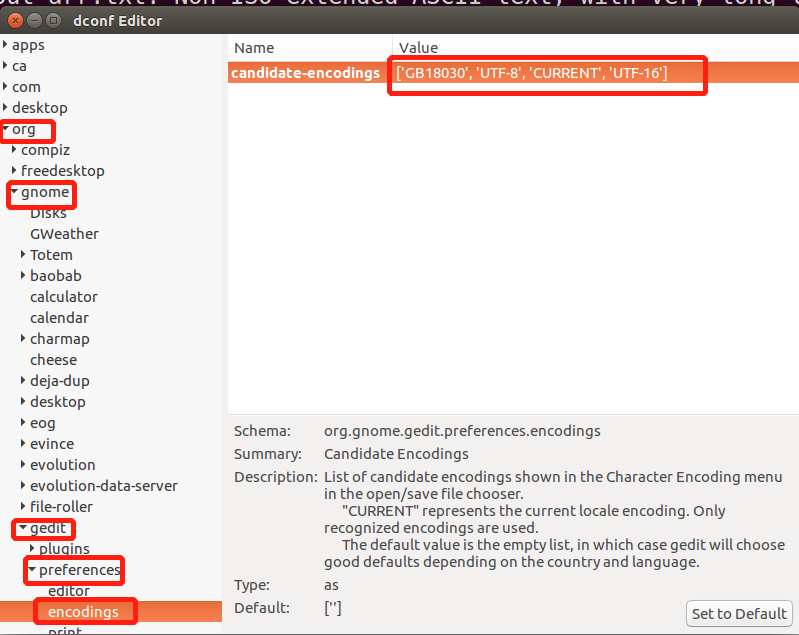This screenshot has height=635, width=799.
Task: Close the dconf Editor window
Action: (16, 20)
